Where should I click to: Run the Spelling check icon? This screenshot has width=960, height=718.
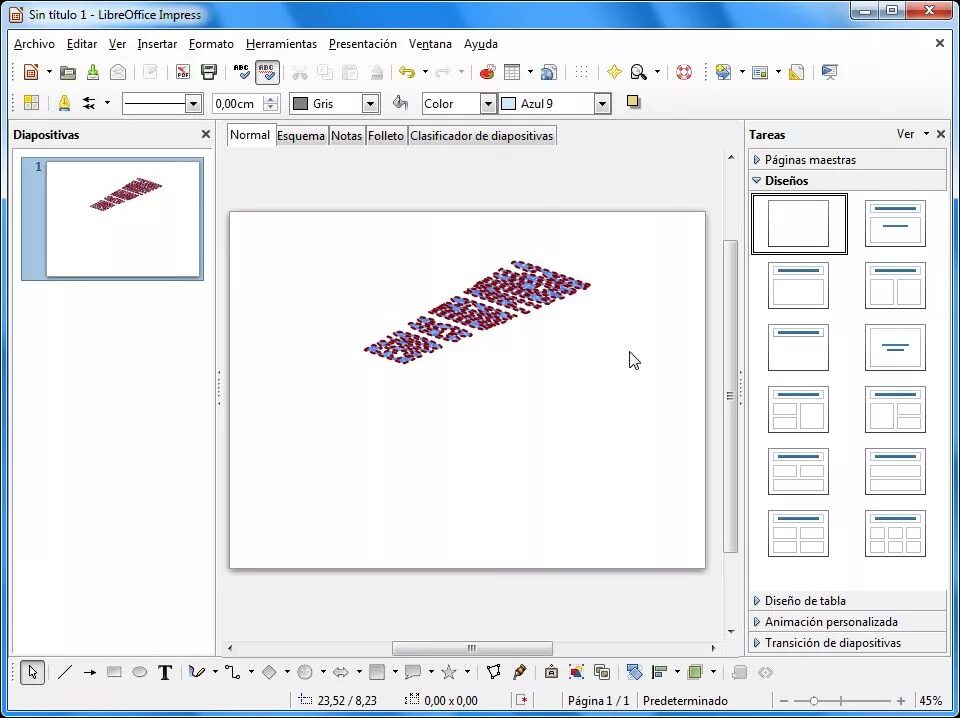[x=242, y=72]
